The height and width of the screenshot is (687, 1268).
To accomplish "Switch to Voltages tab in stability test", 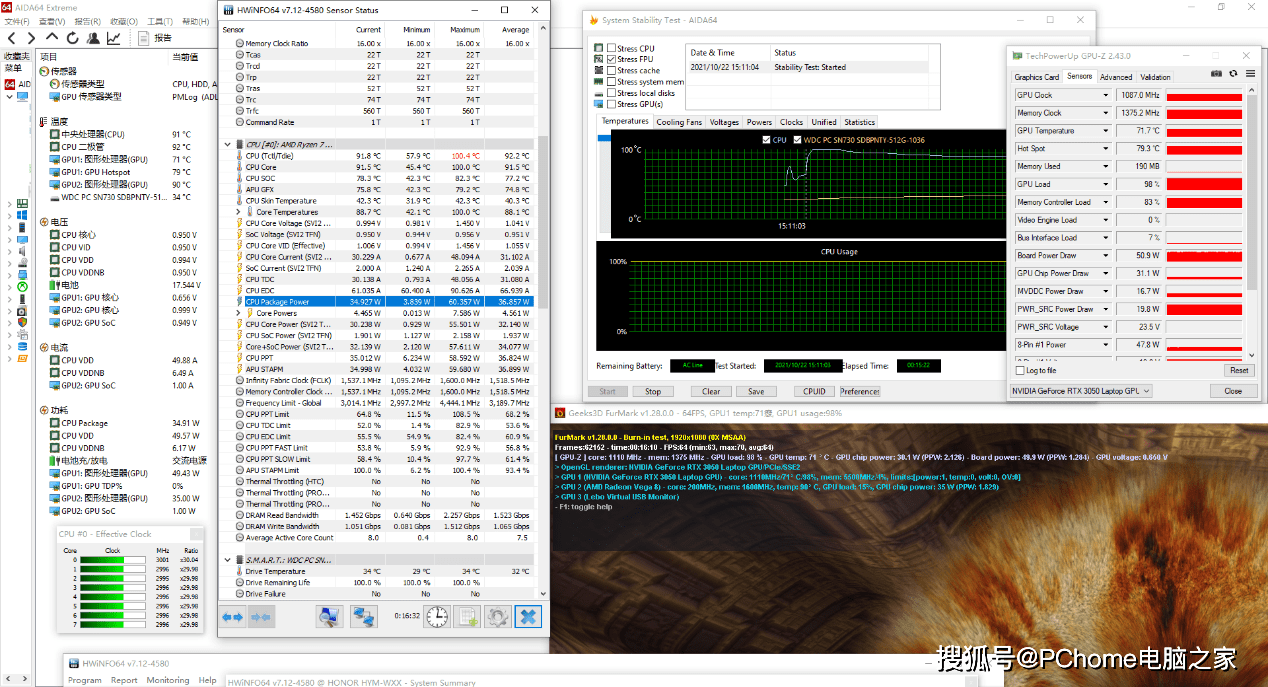I will (724, 122).
